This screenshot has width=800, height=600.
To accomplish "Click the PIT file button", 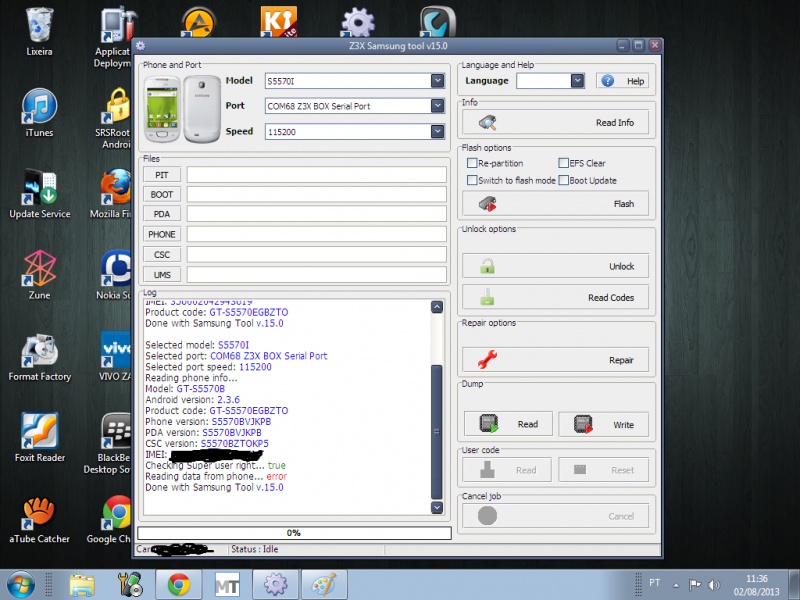I will tap(162, 174).
